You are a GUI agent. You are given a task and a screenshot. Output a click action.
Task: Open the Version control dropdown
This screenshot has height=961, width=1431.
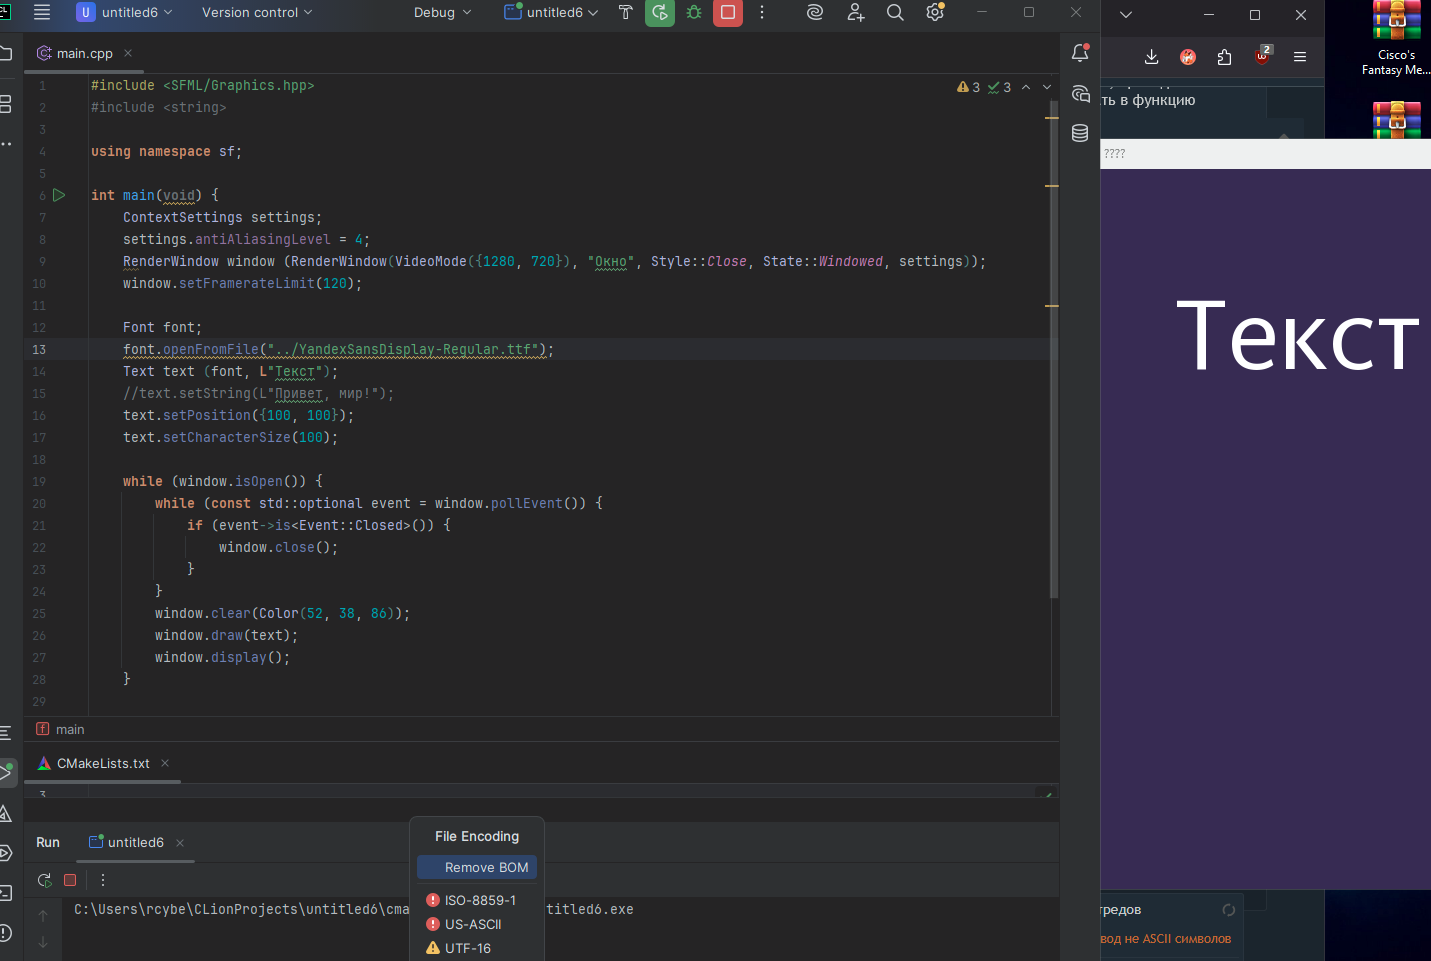click(257, 13)
